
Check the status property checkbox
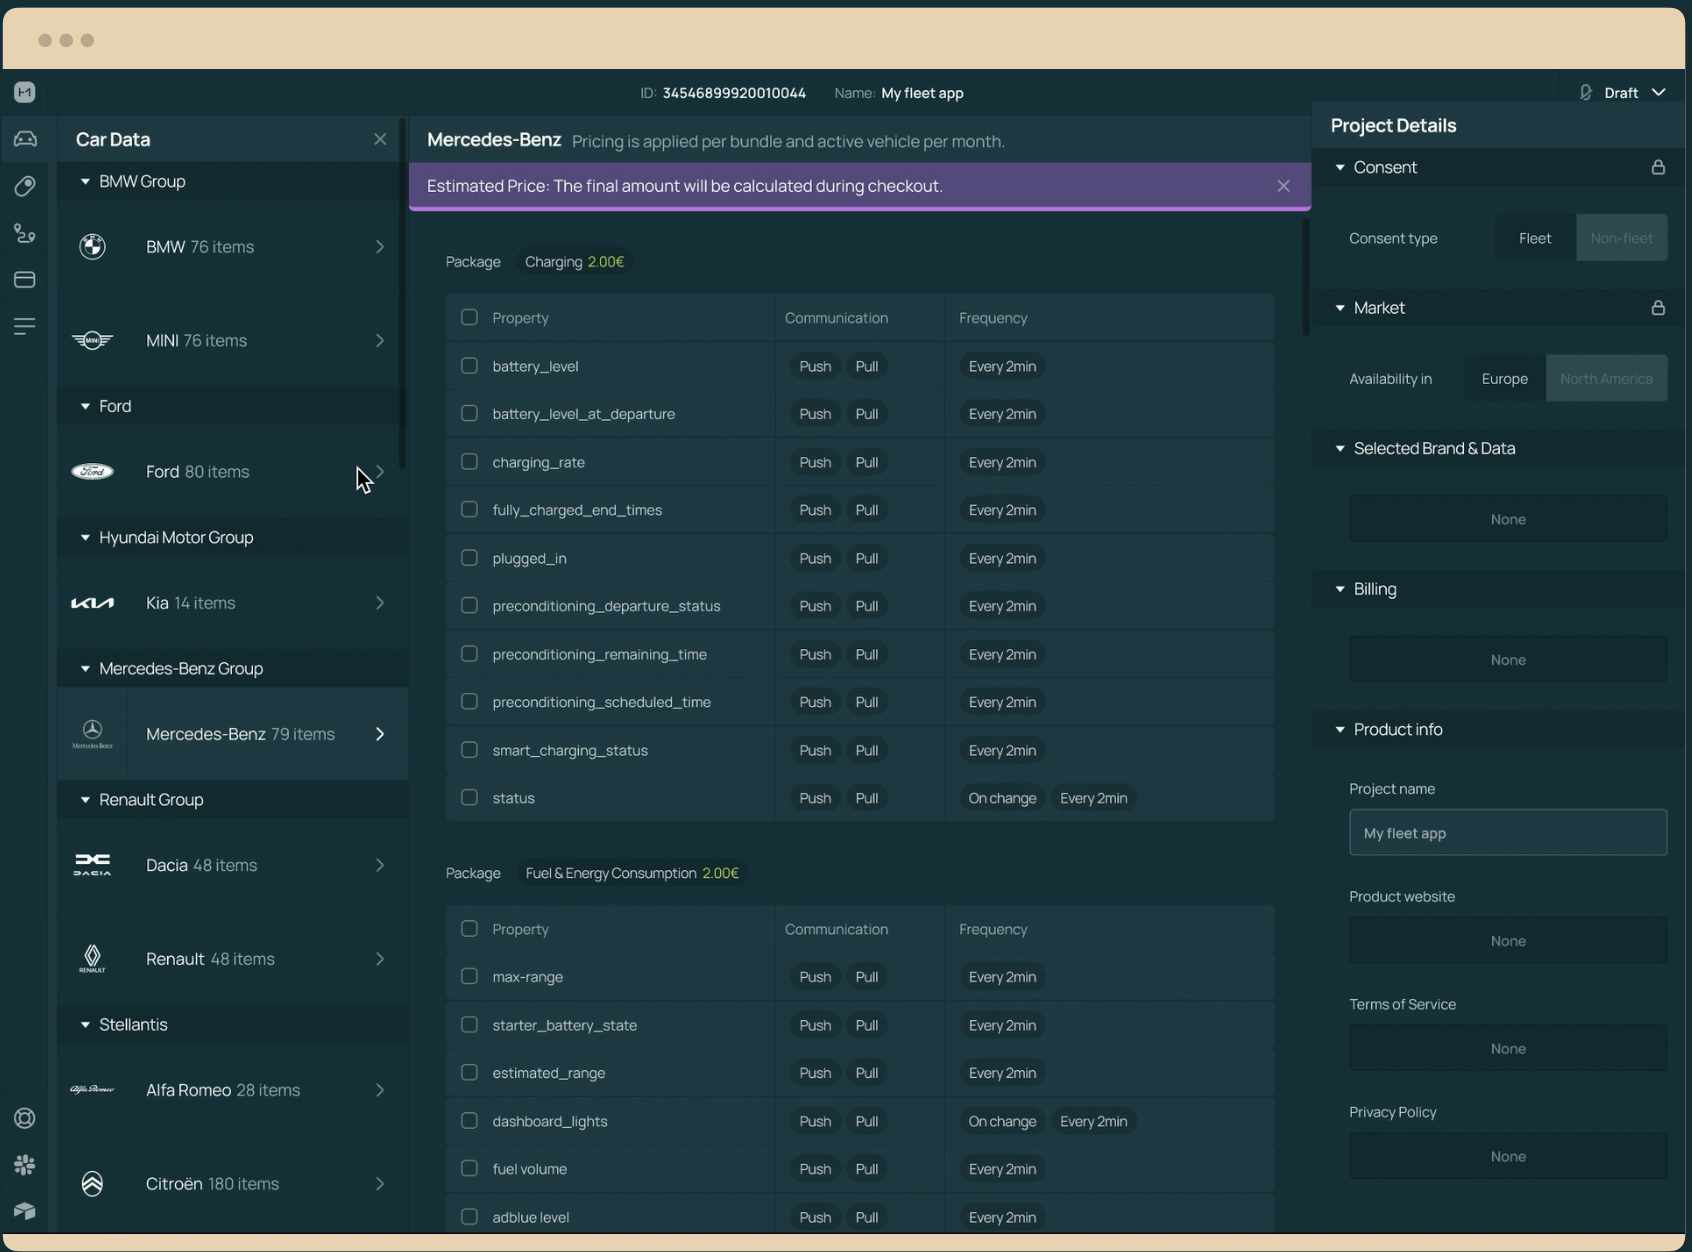[x=469, y=798]
